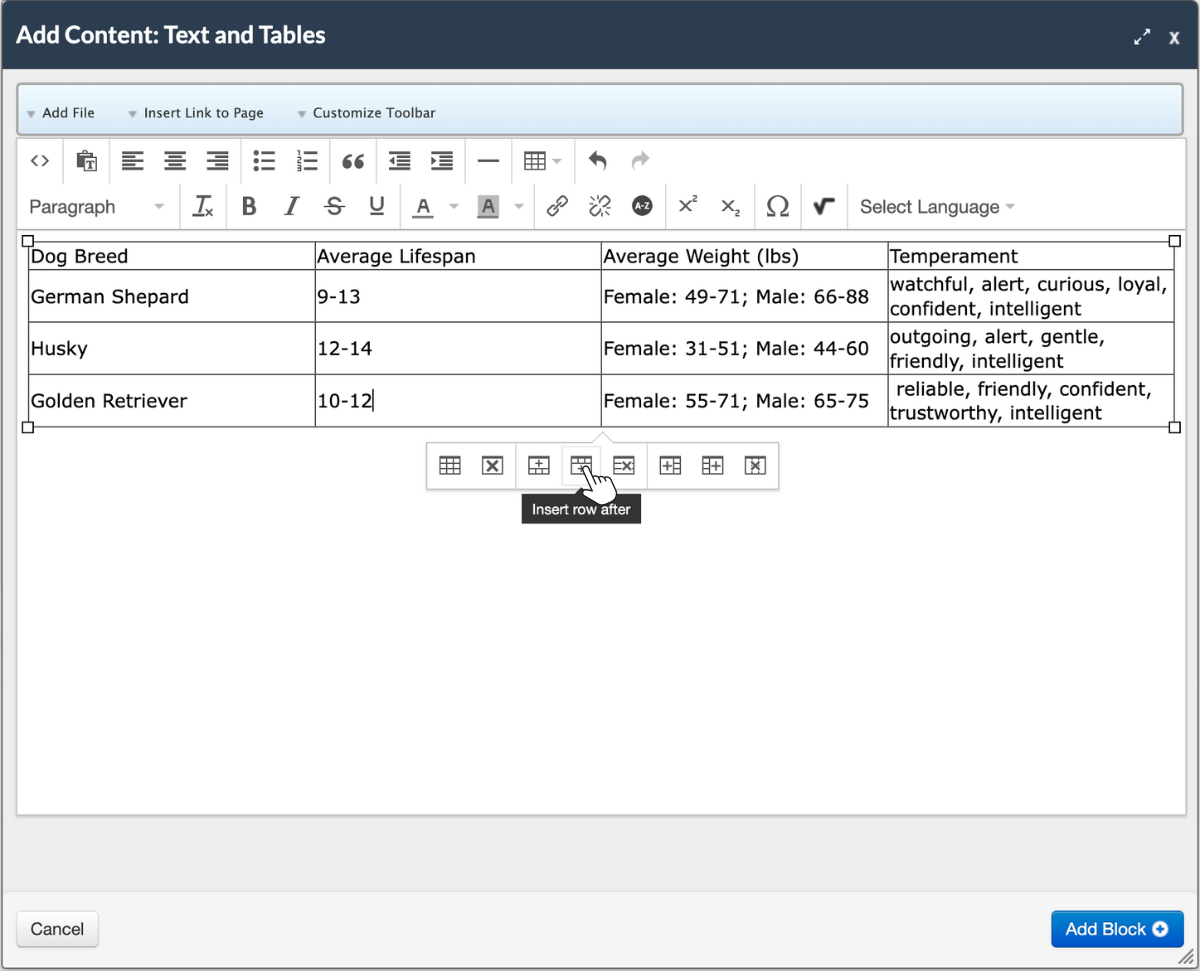Click the Average Weight (lbs) header cell

pyautogui.click(x=744, y=256)
